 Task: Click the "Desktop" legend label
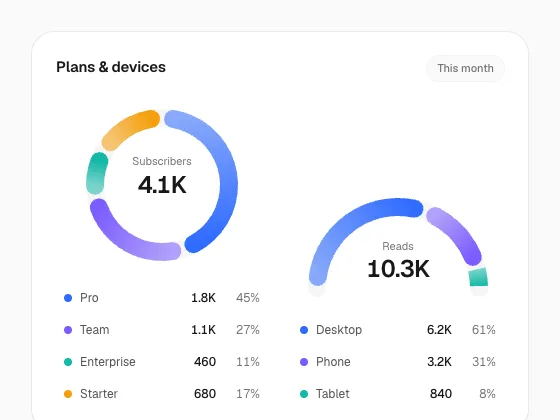(x=339, y=330)
